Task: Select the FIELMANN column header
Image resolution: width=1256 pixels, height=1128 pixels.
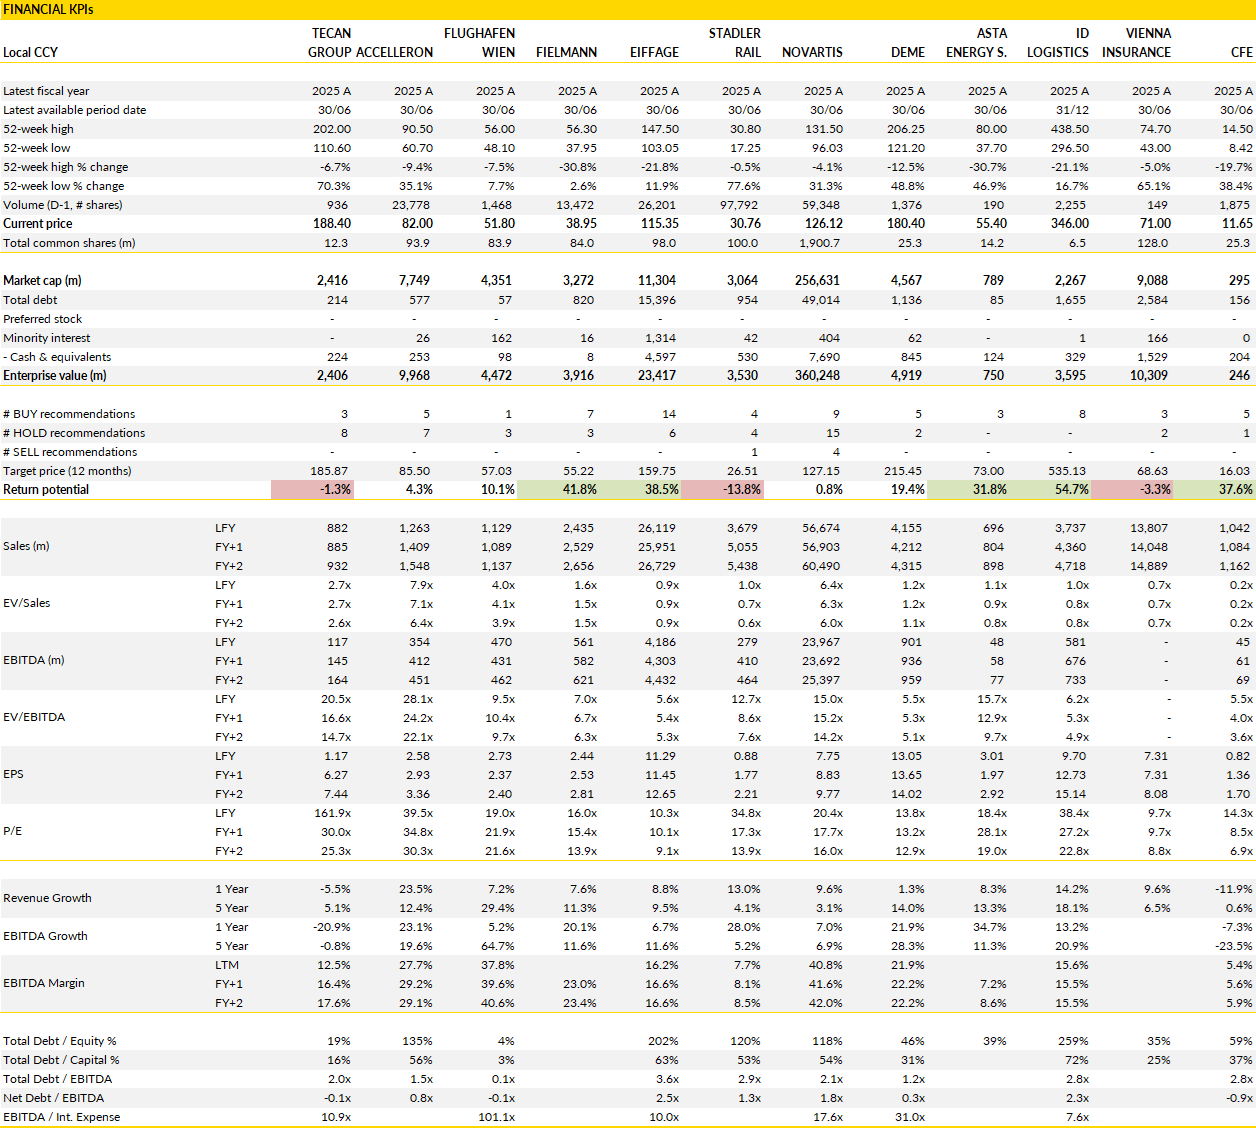Action: pos(566,53)
